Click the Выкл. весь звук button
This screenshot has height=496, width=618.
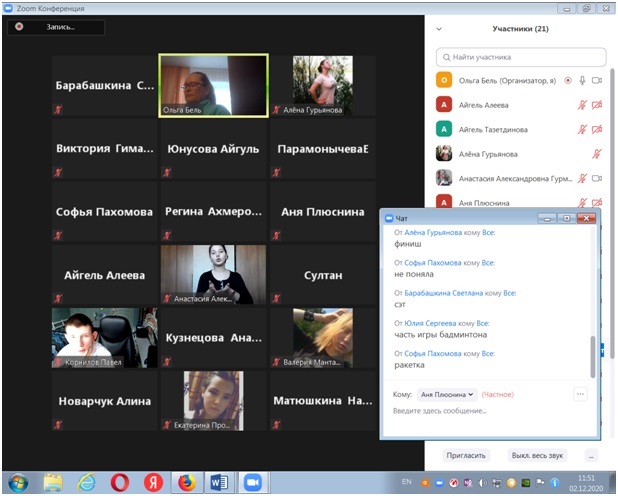(x=537, y=455)
